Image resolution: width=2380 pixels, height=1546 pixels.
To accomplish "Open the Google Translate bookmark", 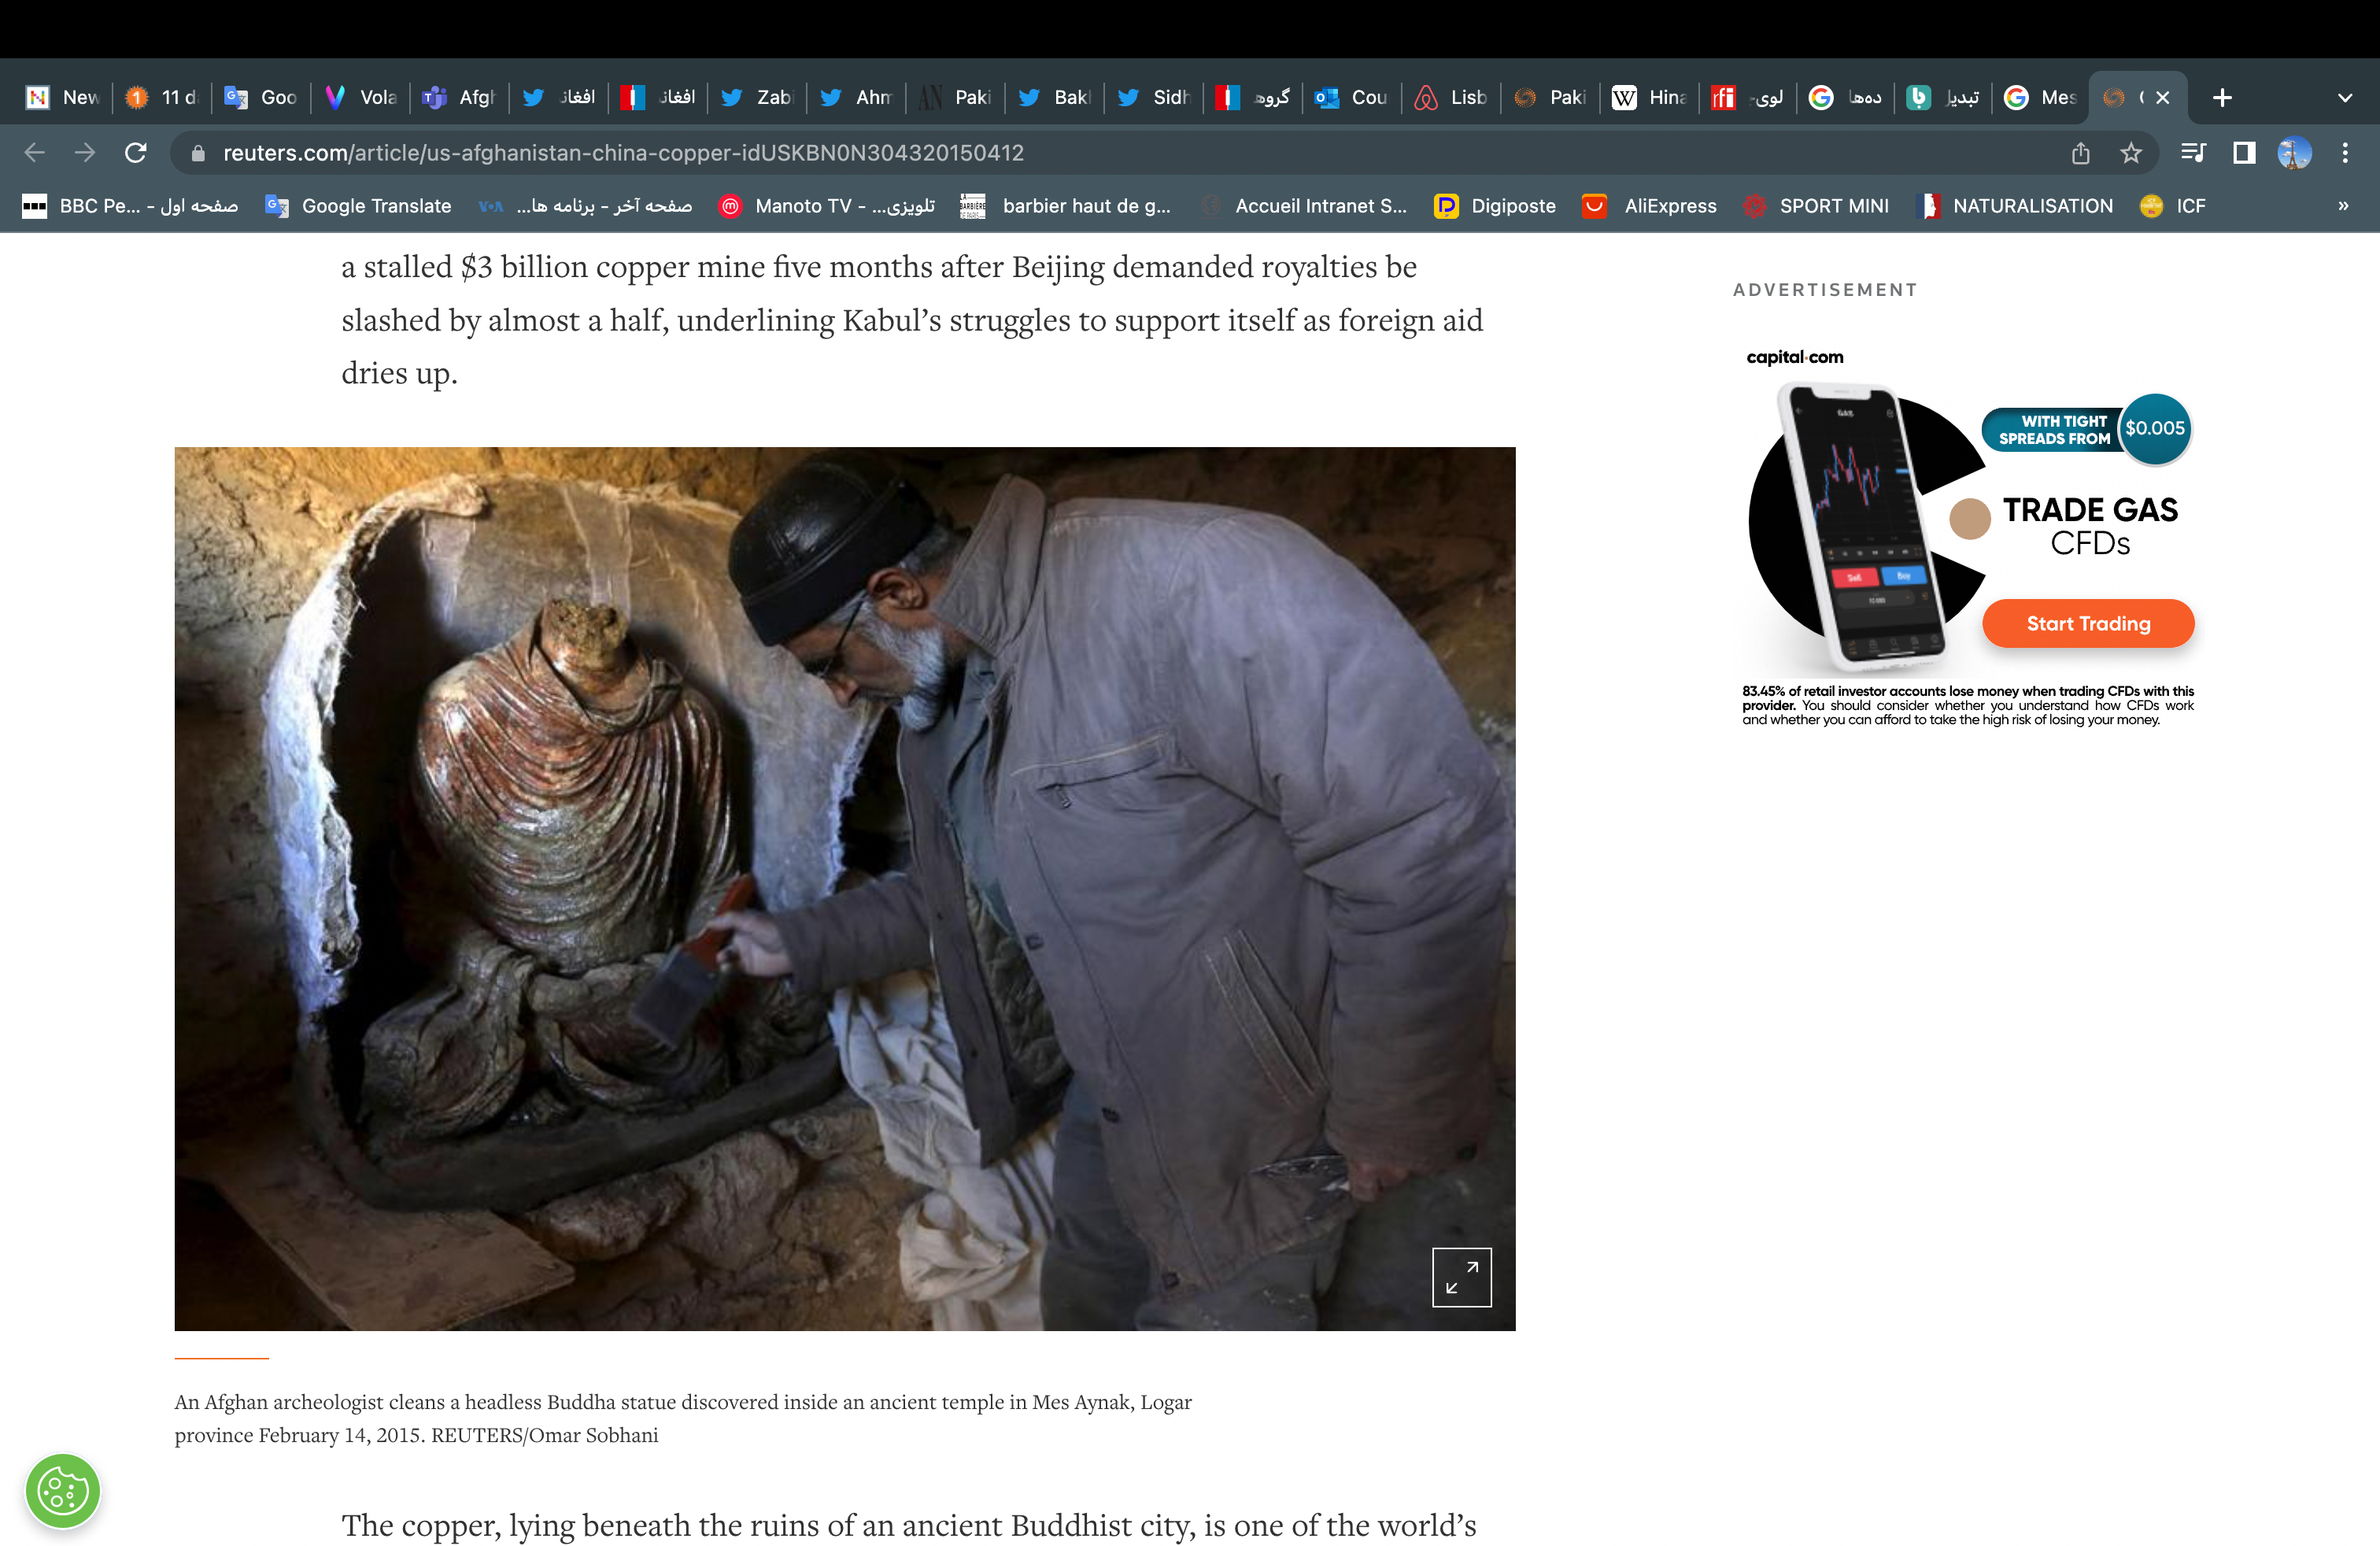I will pyautogui.click(x=359, y=206).
